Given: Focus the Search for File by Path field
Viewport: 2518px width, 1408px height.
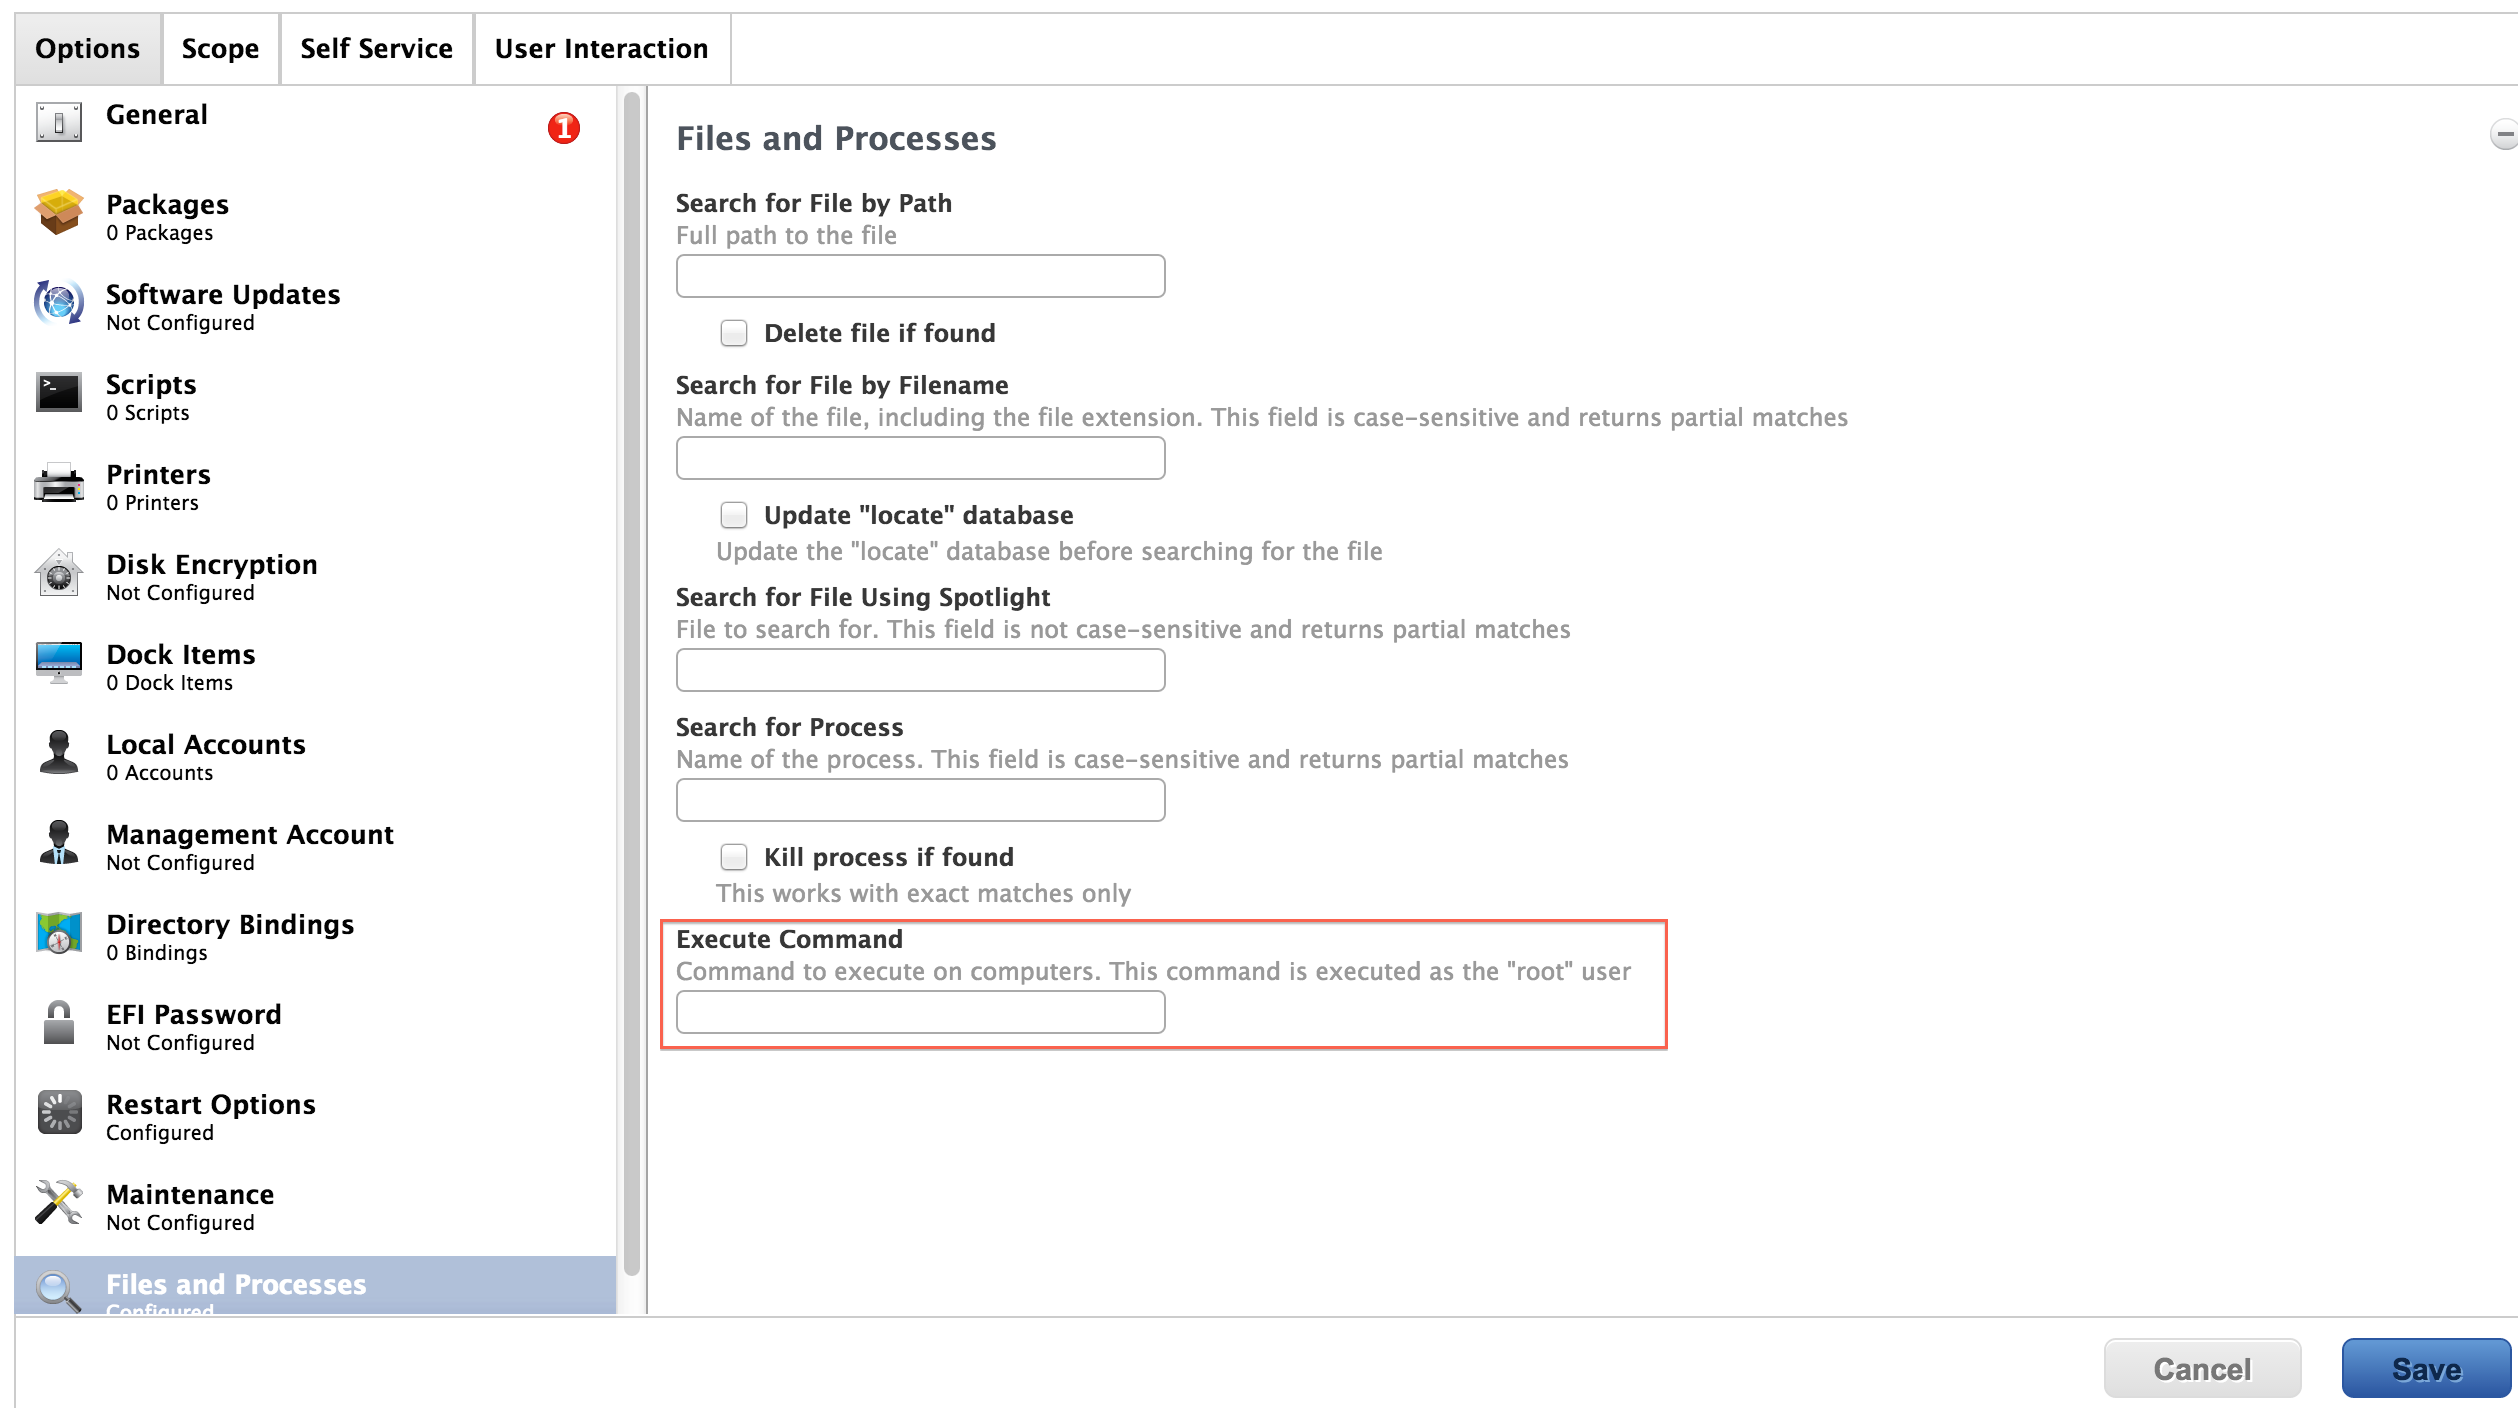Looking at the screenshot, I should click(x=920, y=276).
